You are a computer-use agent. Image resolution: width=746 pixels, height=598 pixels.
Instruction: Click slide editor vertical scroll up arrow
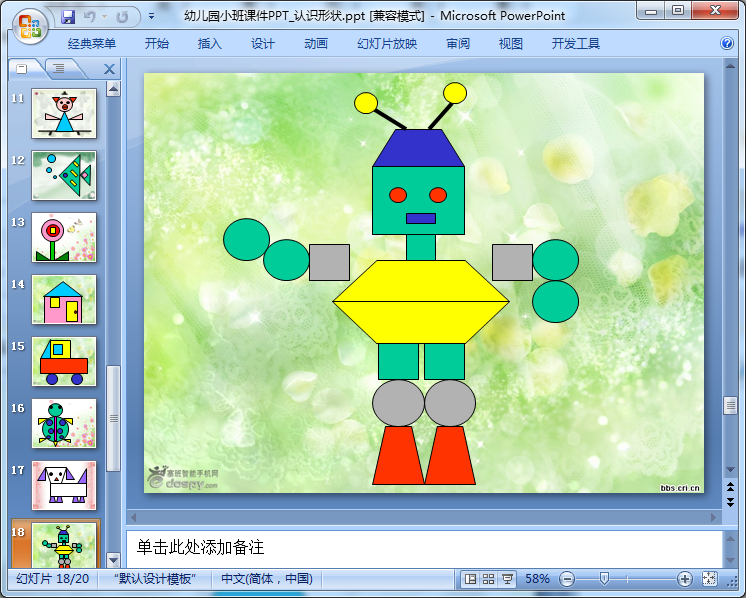coord(730,66)
